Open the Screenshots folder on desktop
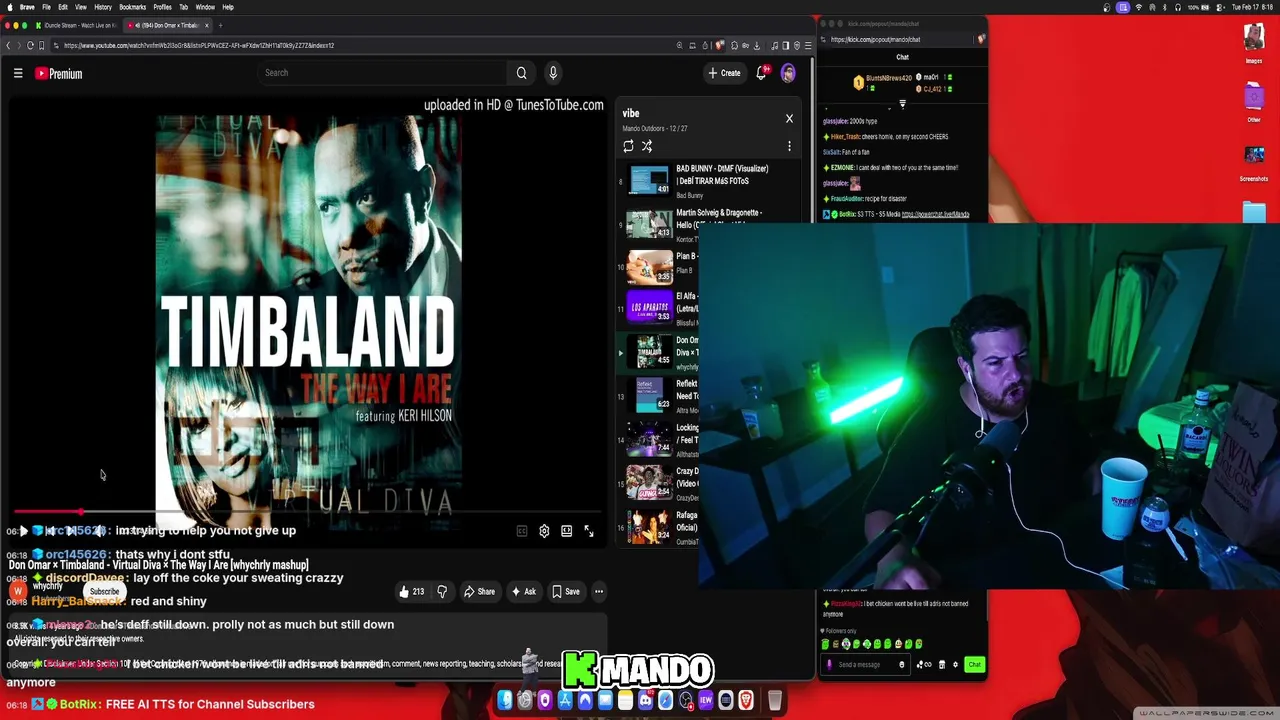The width and height of the screenshot is (1280, 720). tap(1254, 163)
